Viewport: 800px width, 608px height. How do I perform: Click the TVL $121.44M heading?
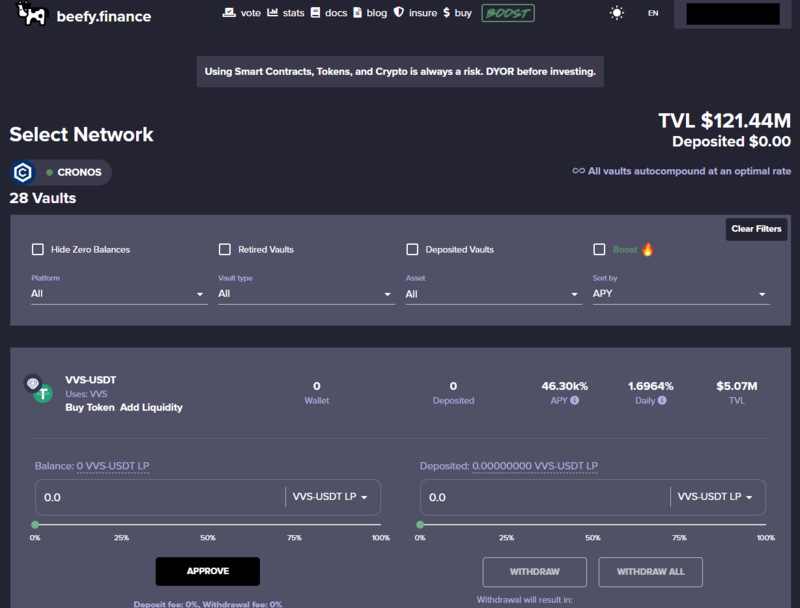pos(724,121)
